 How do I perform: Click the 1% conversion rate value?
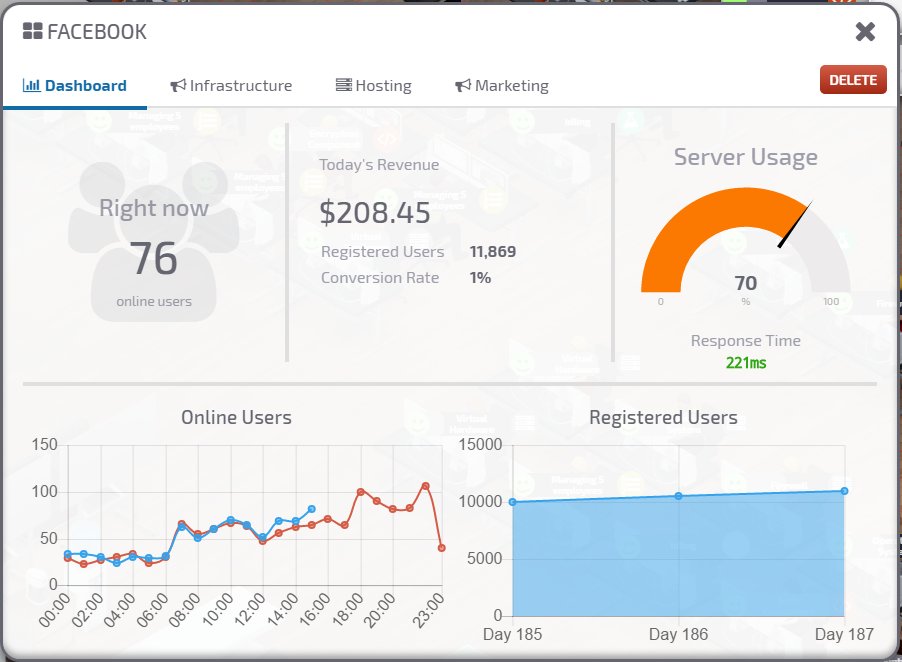480,278
